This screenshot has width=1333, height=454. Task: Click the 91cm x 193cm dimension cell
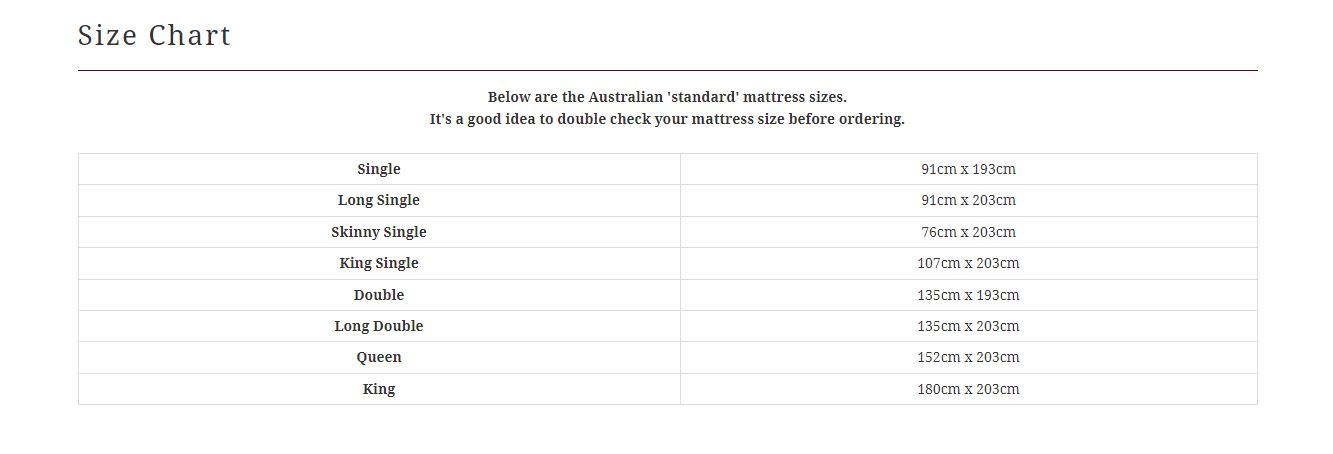pyautogui.click(x=968, y=169)
